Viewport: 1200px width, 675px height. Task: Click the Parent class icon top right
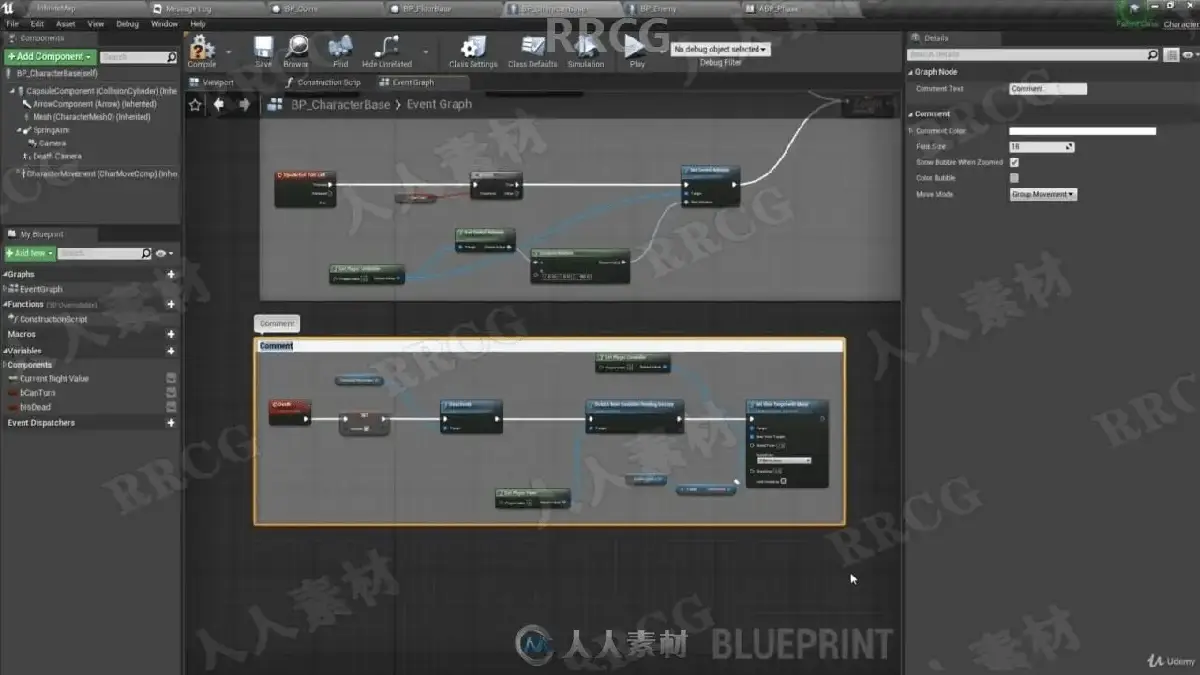(1134, 9)
